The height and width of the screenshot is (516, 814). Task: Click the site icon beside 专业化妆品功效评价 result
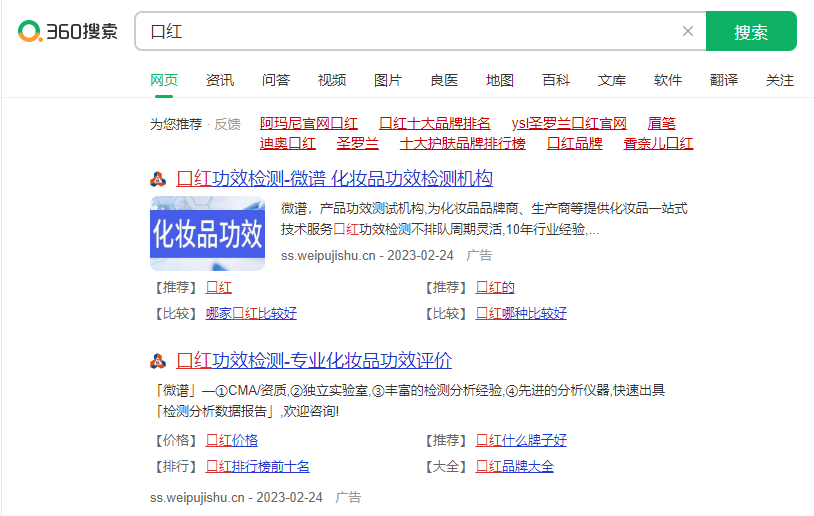[x=158, y=361]
